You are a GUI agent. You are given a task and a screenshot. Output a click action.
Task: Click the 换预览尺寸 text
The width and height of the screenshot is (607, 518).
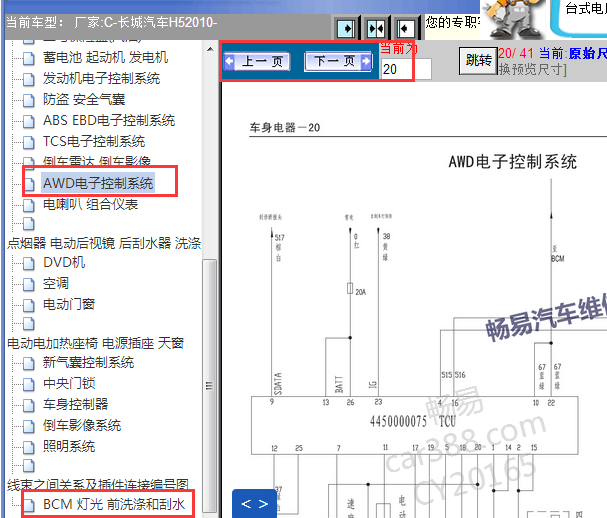[x=533, y=70]
